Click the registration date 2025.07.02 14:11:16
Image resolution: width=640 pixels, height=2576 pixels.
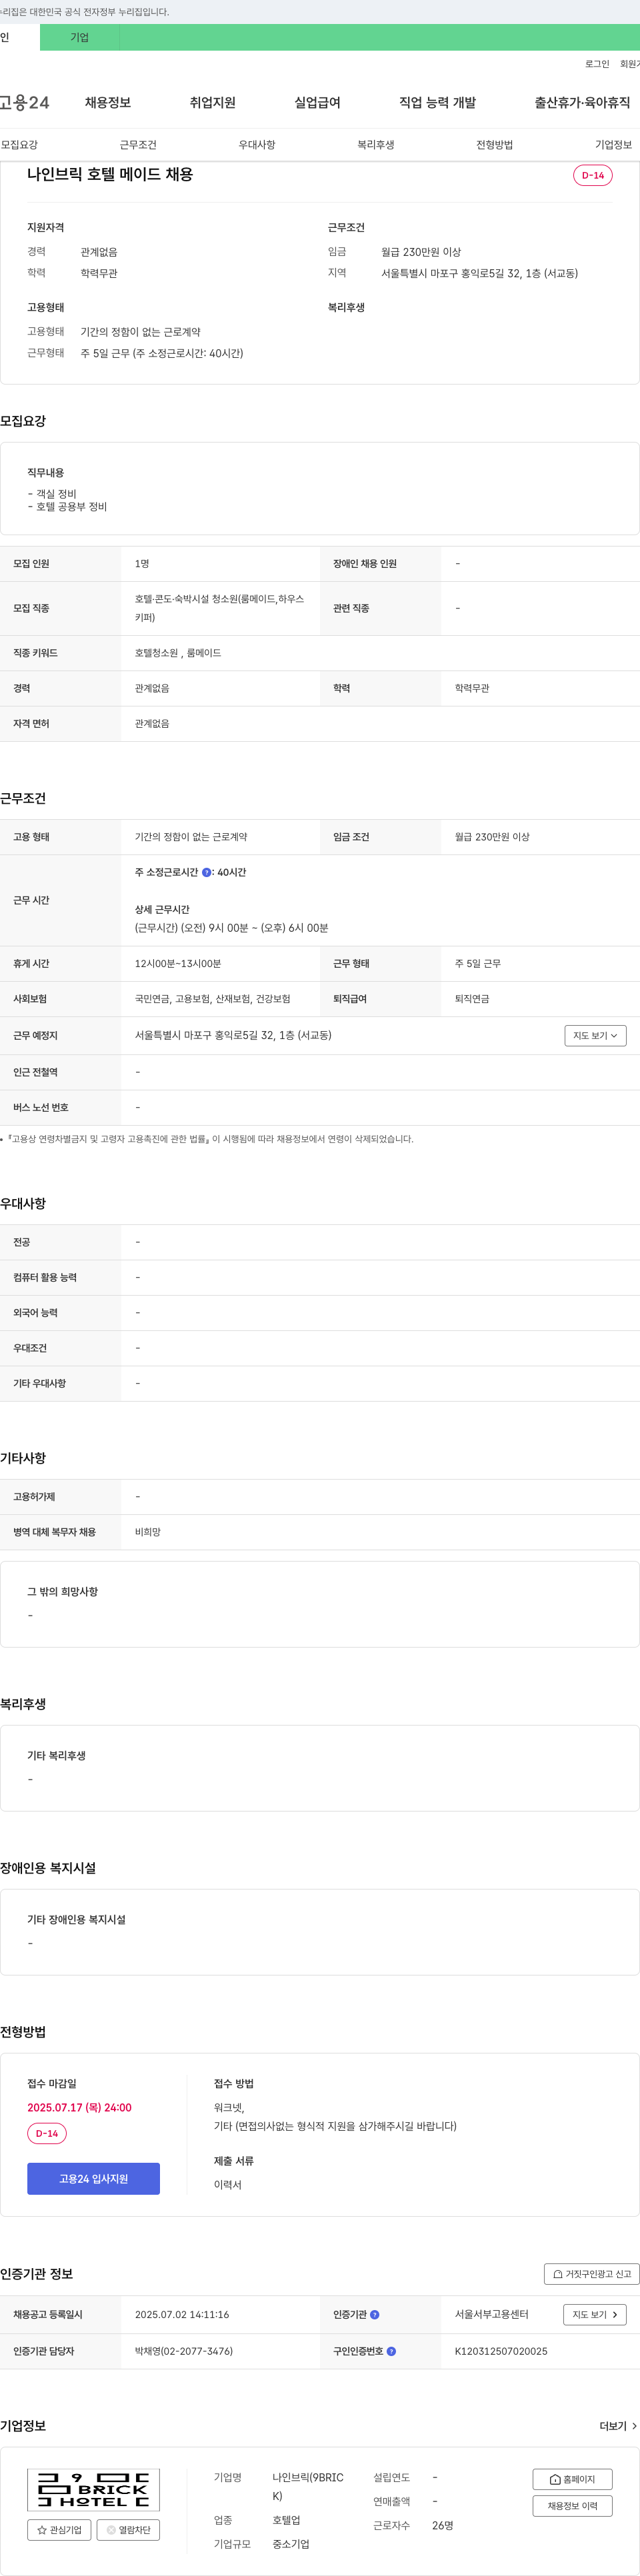coord(182,2314)
